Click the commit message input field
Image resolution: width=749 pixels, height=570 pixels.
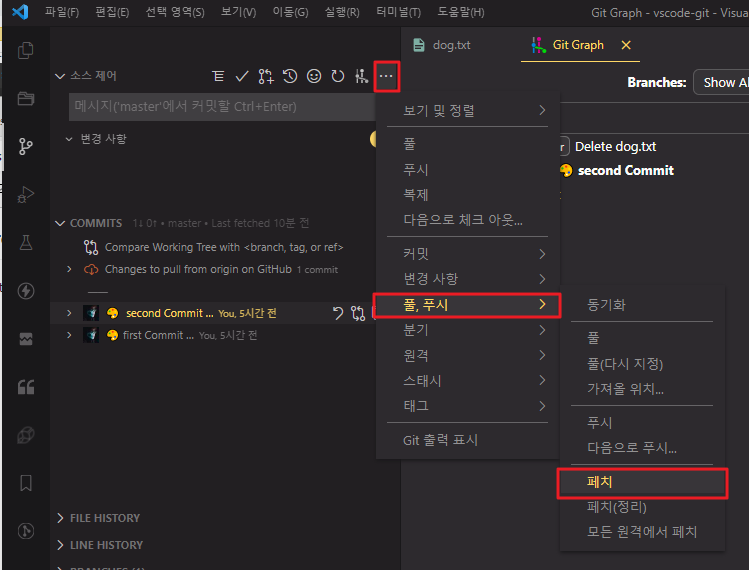click(222, 107)
